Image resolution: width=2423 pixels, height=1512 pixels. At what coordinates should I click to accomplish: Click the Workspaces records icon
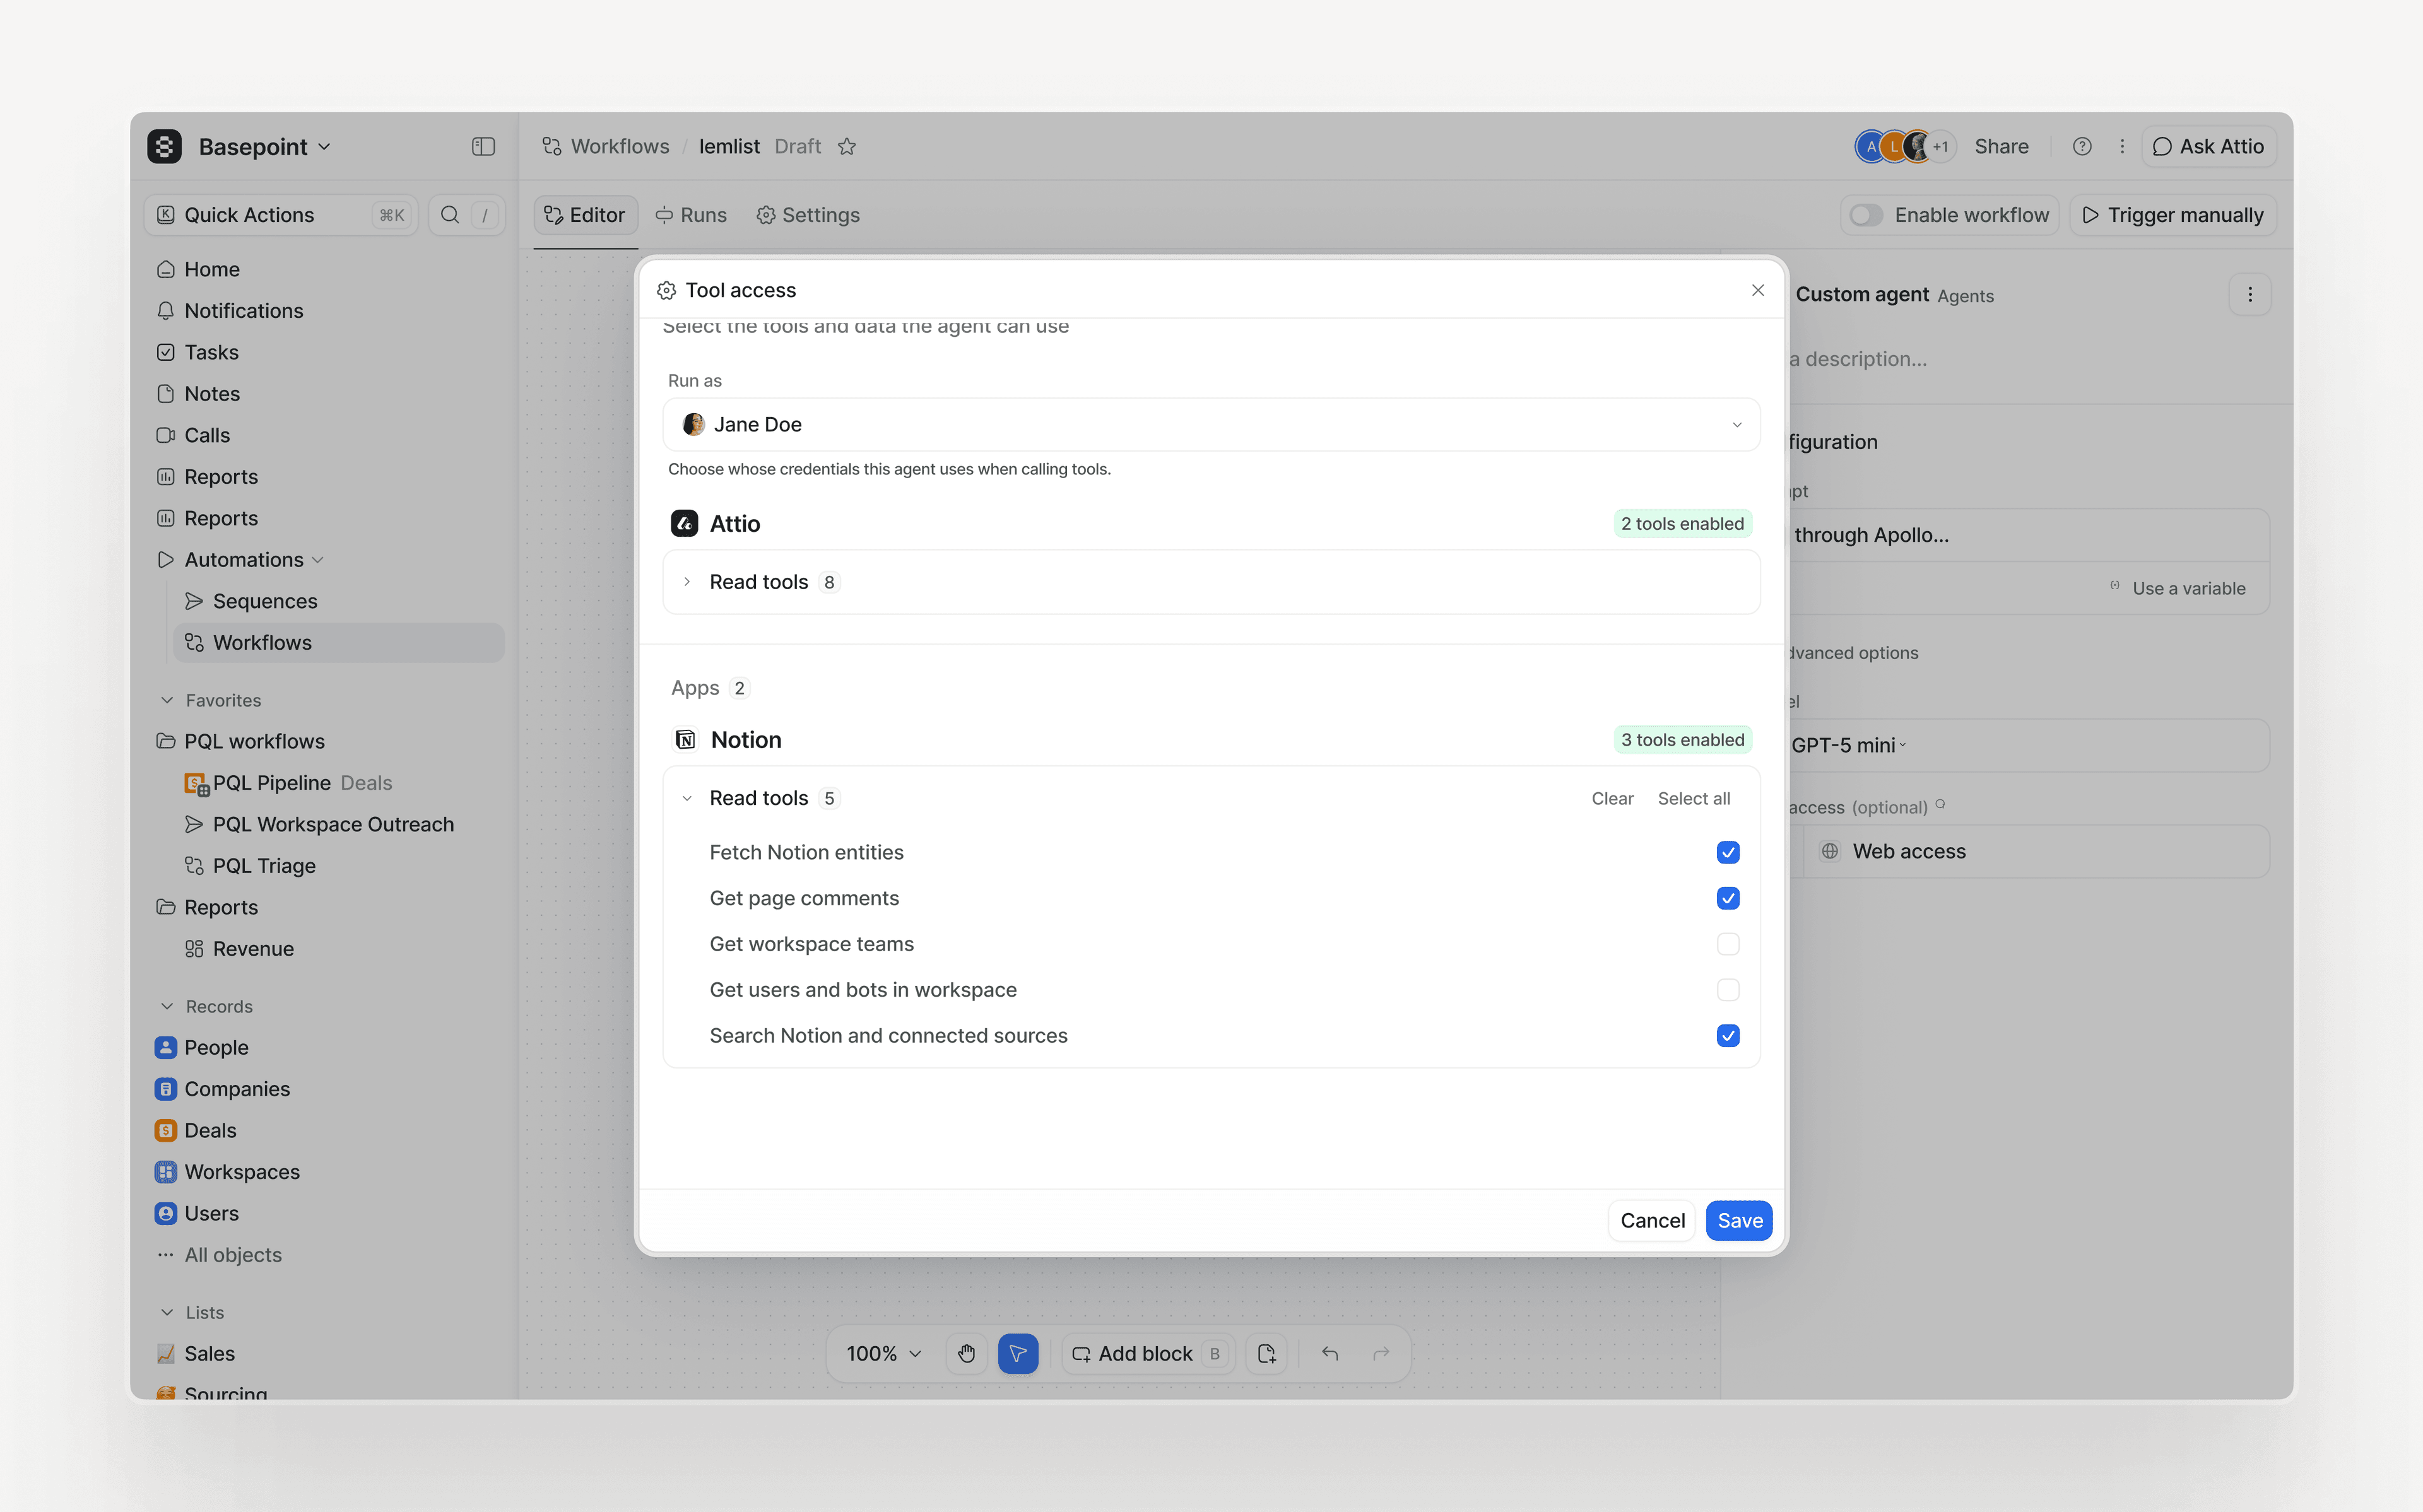coord(166,1172)
